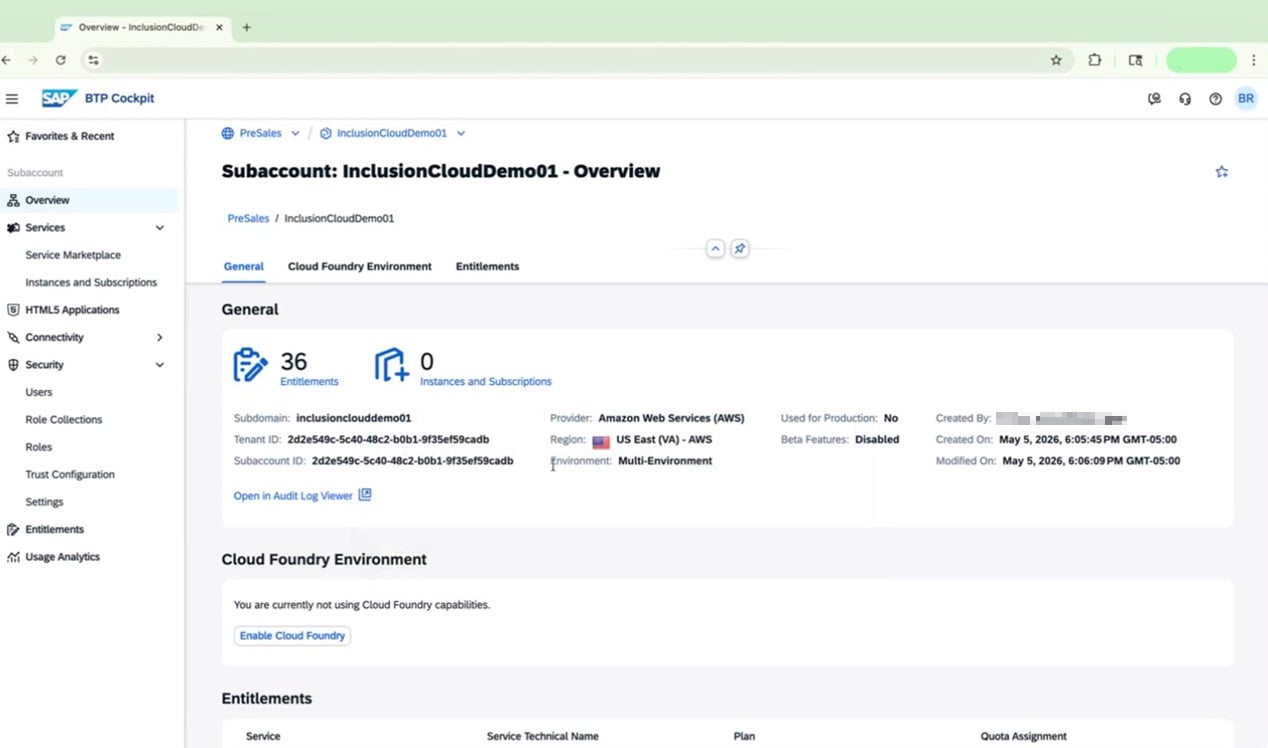Open Users under Security
This screenshot has width=1268, height=748.
point(39,392)
